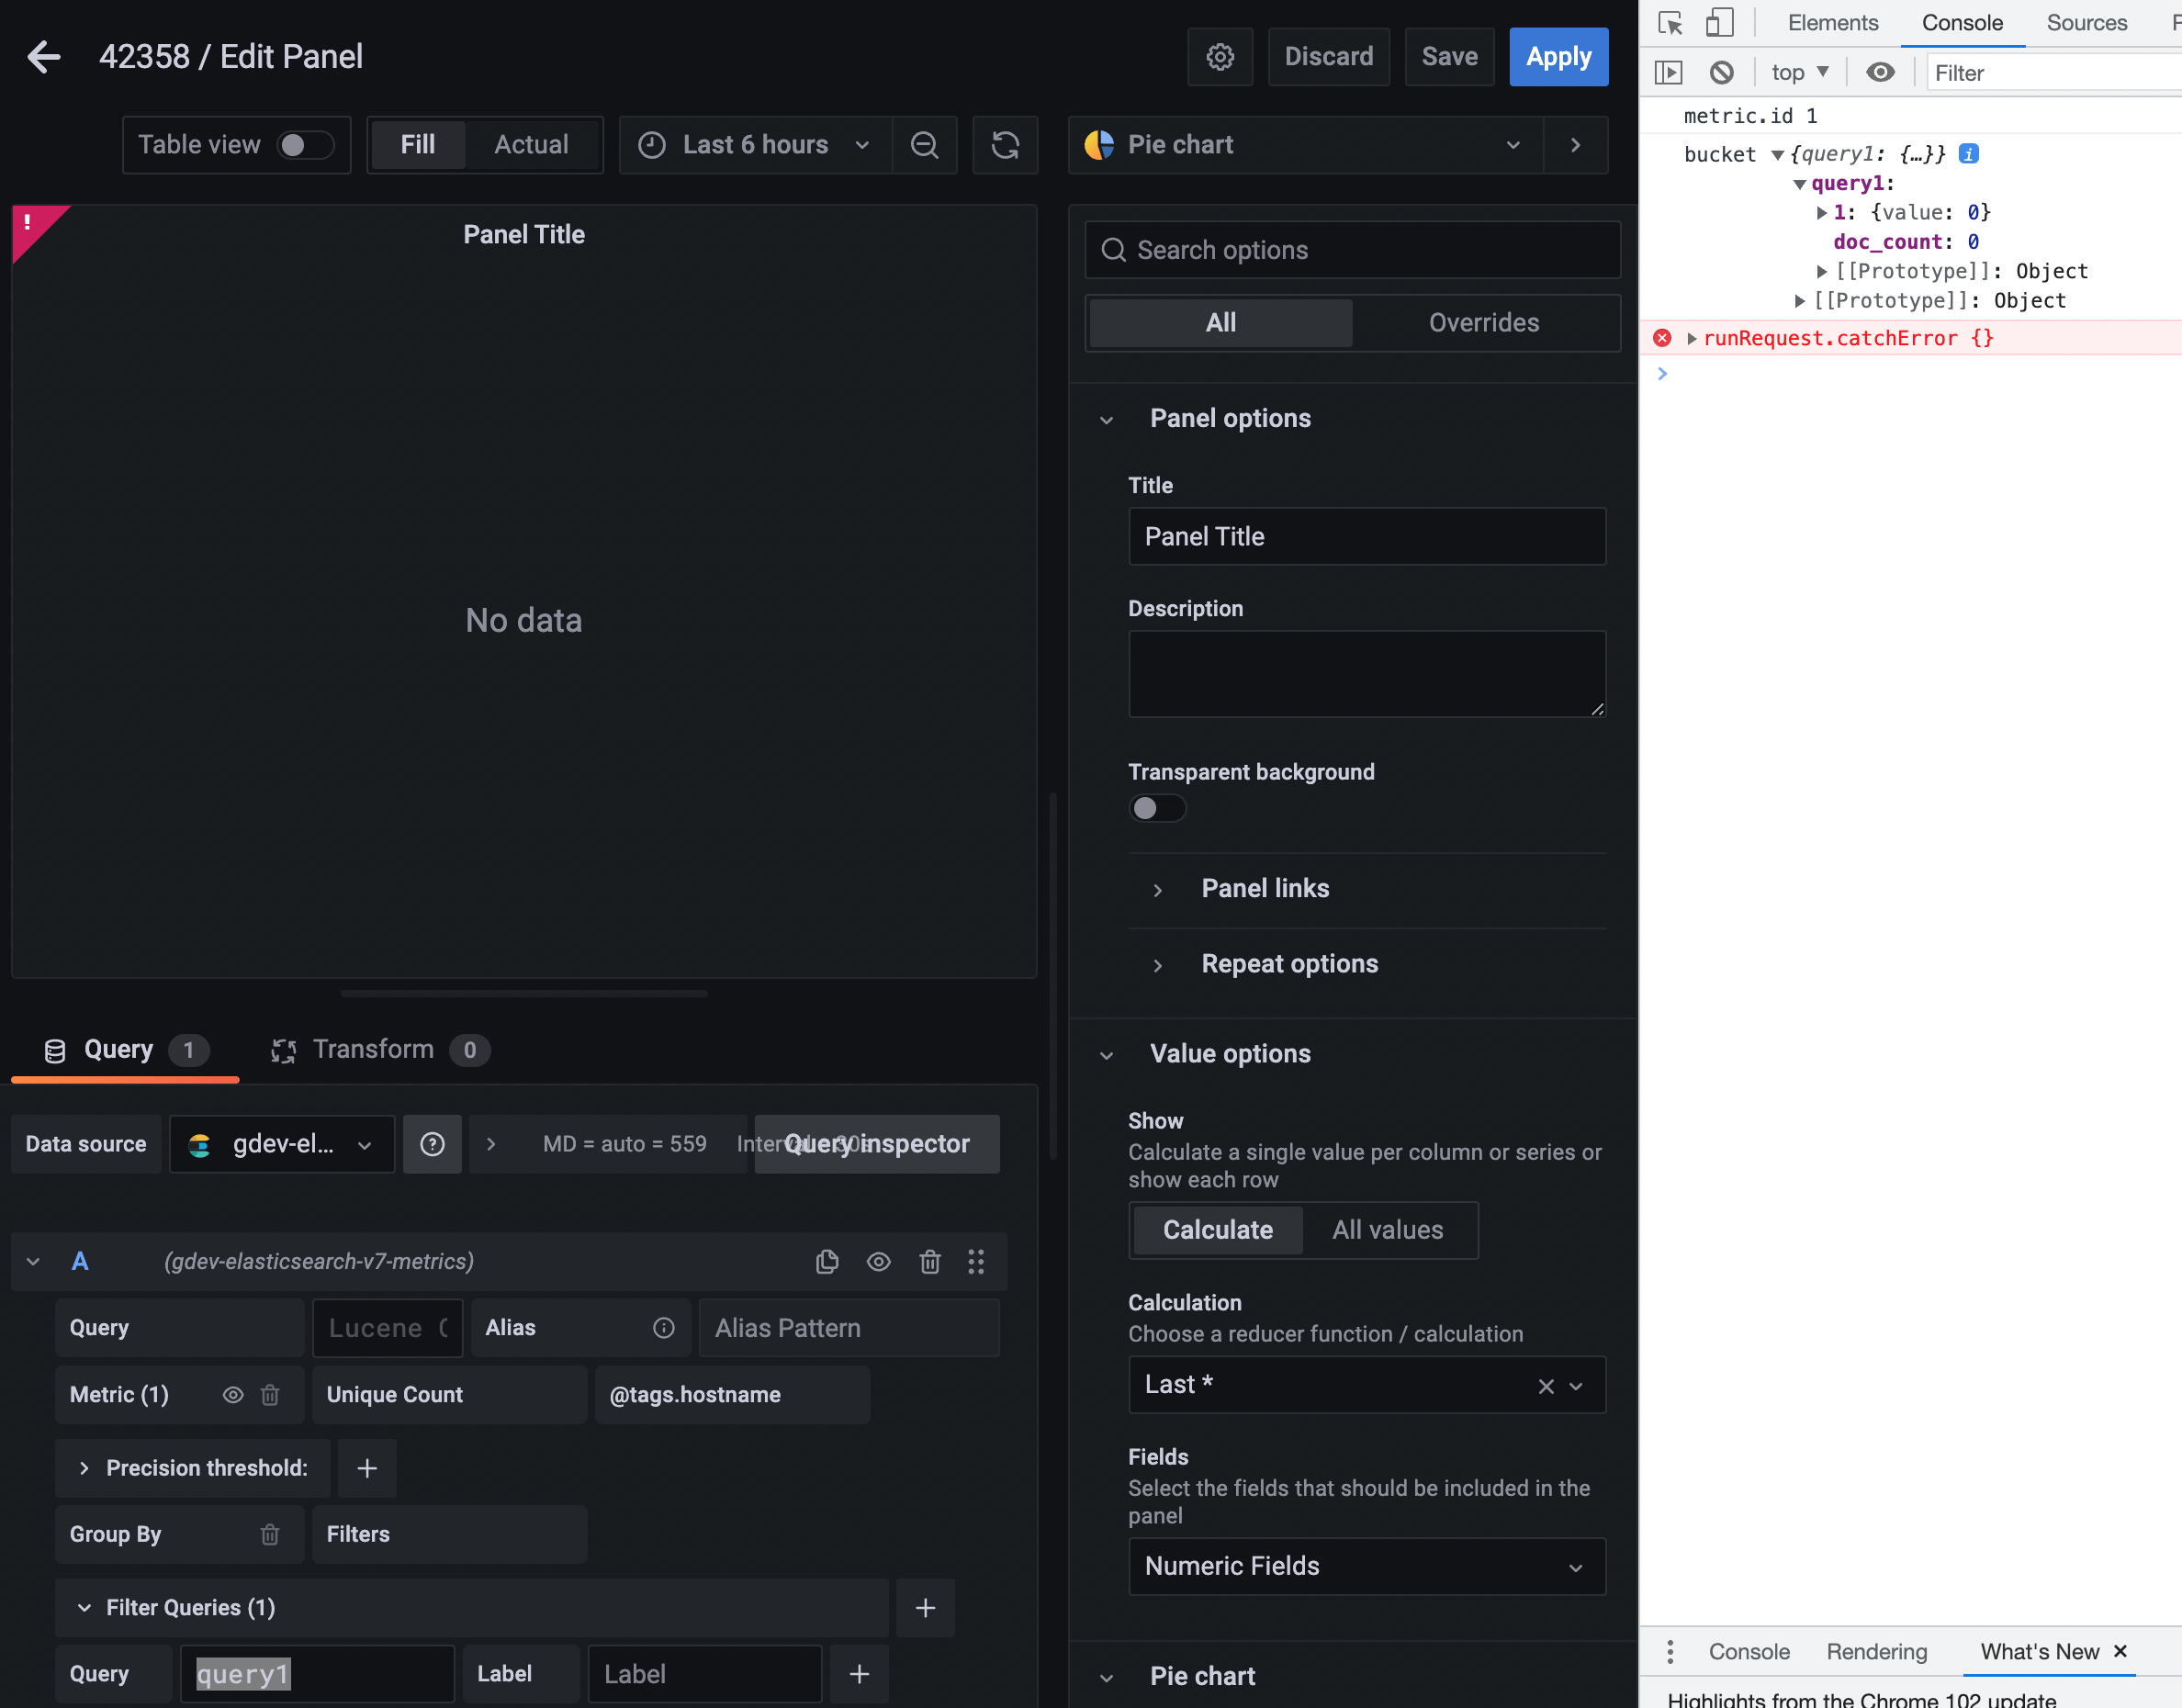
Task: Zoom out the time range with the magnifier icon
Action: pos(924,145)
